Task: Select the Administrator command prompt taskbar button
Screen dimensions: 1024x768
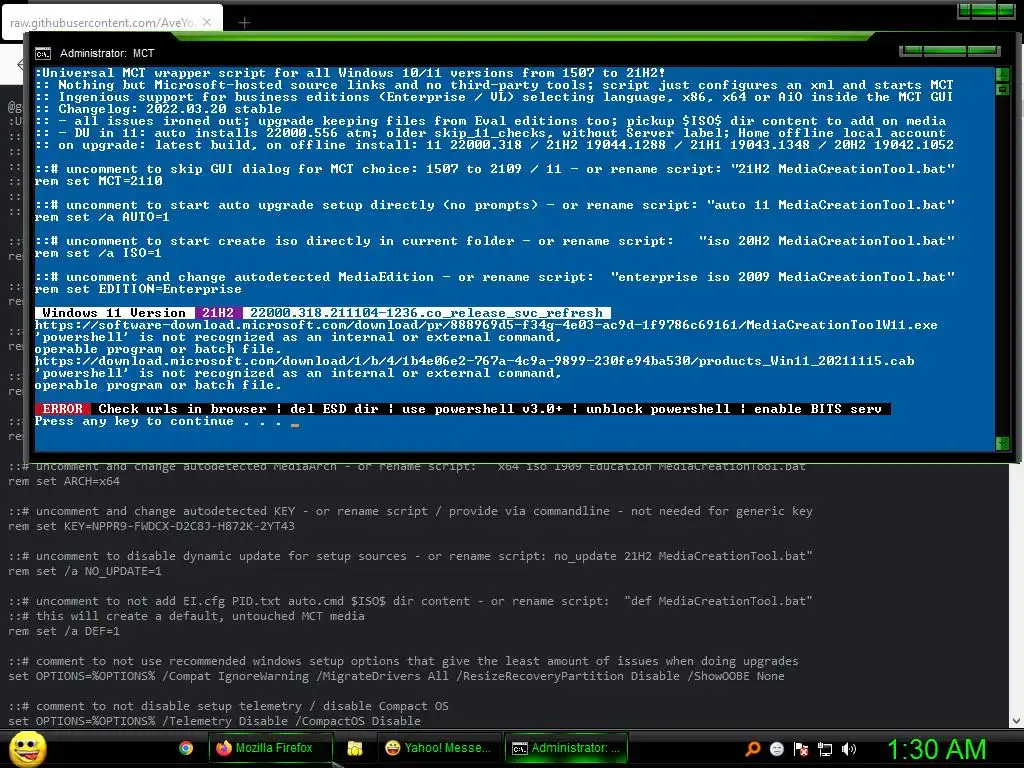Action: point(566,748)
